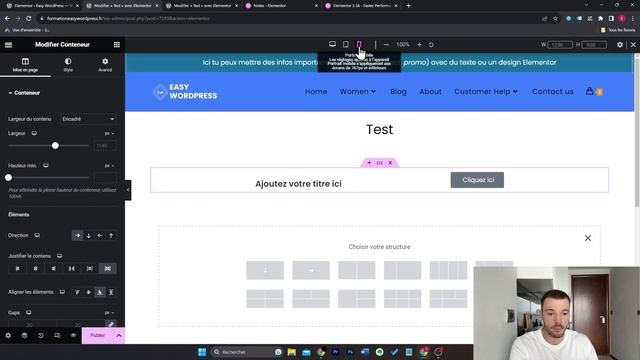
Task: Toggle the Gaps link values icon
Action: 111,324
